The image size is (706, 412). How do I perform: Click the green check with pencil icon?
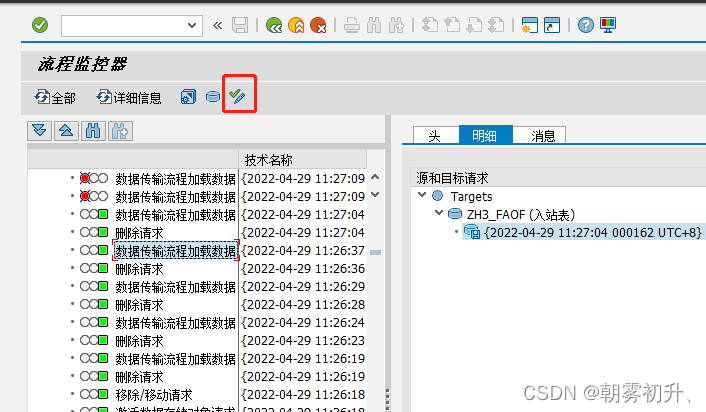coord(237,96)
